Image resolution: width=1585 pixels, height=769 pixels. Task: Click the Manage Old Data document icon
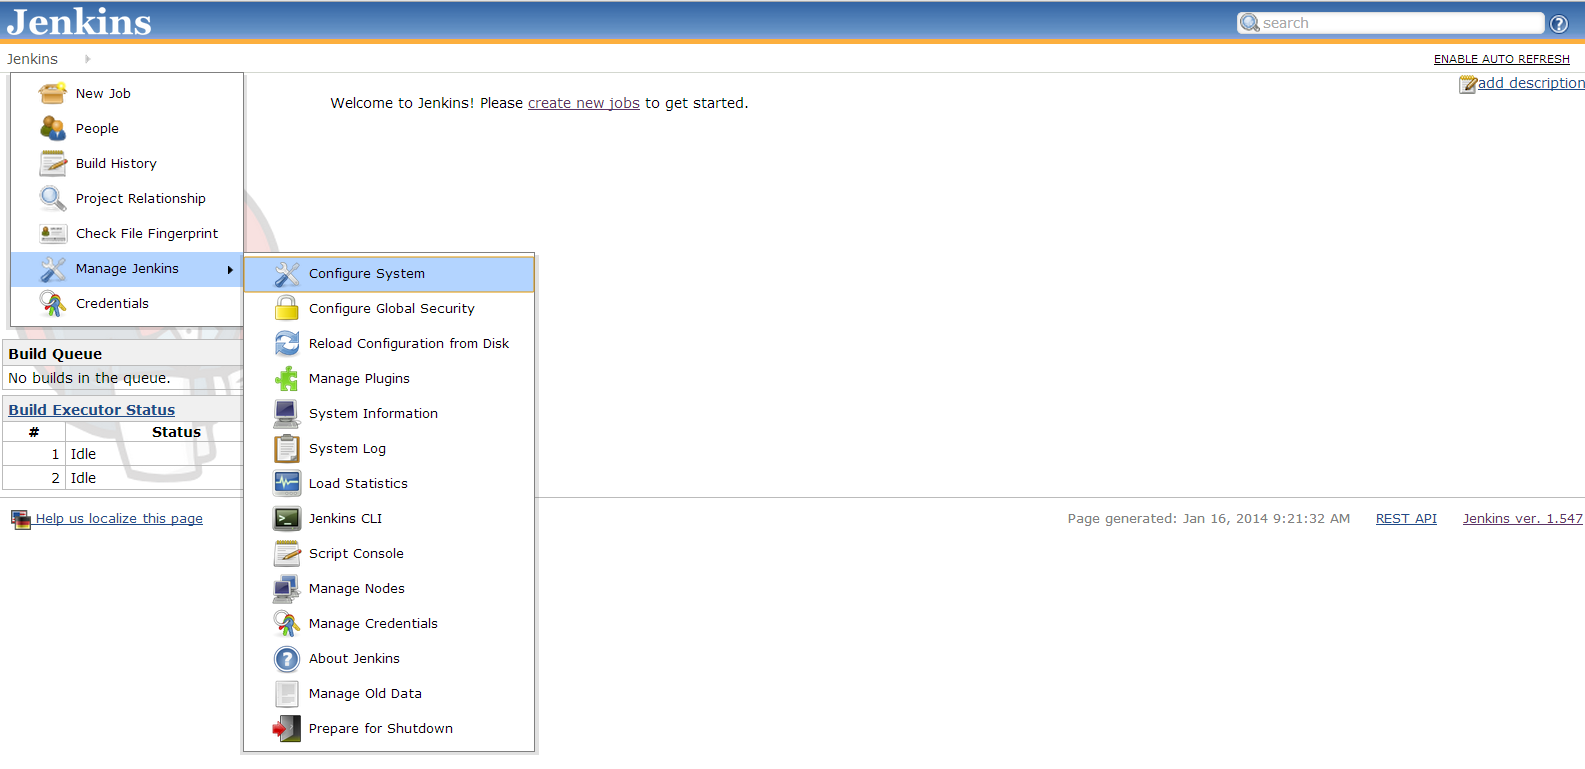tap(287, 693)
